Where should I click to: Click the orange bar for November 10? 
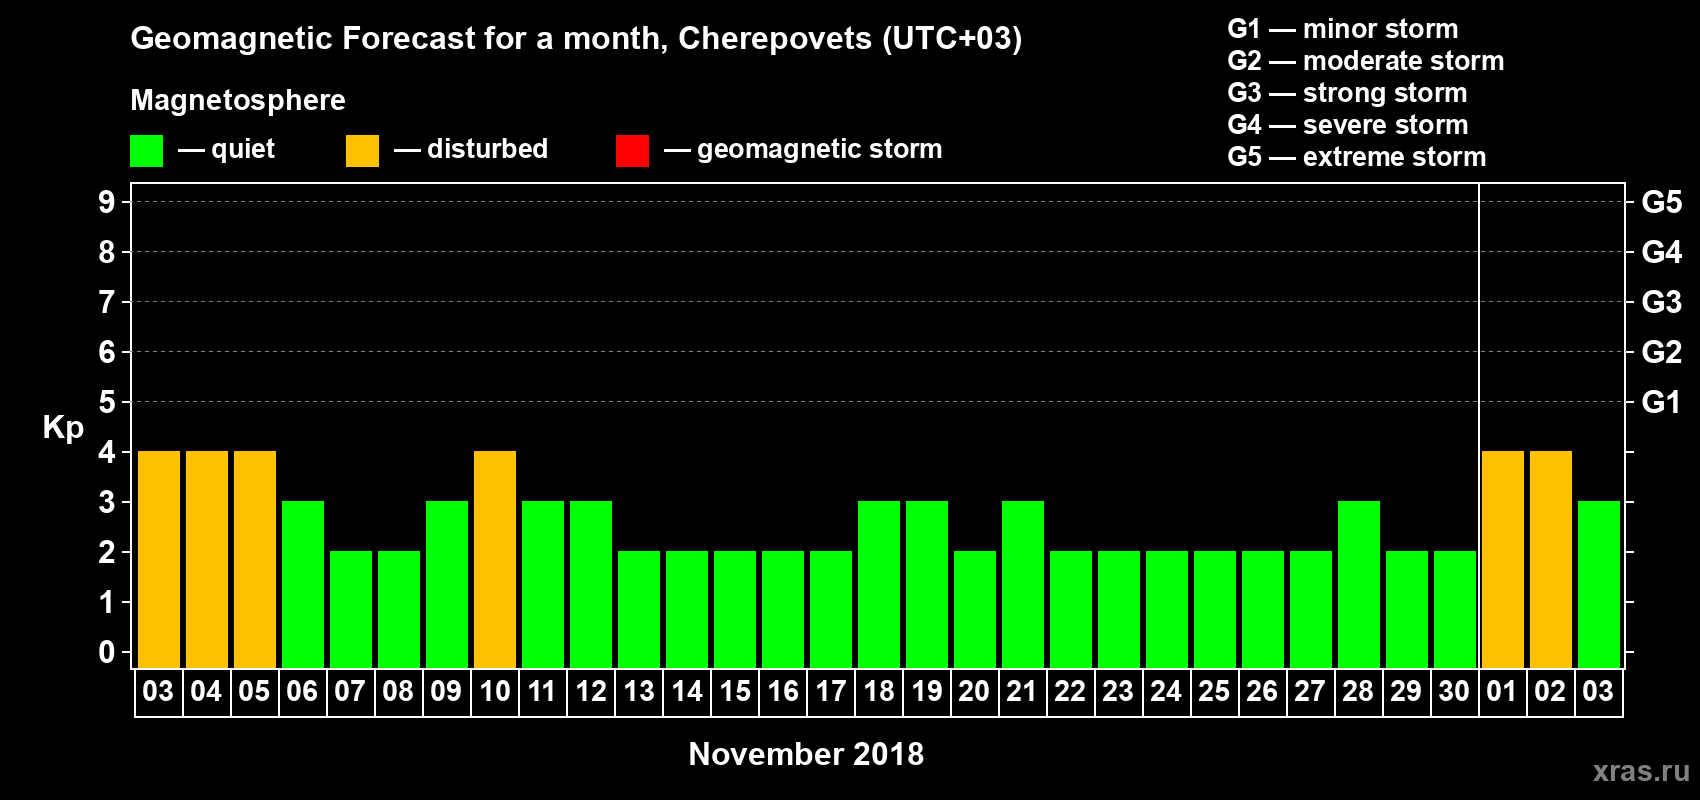[x=495, y=560]
